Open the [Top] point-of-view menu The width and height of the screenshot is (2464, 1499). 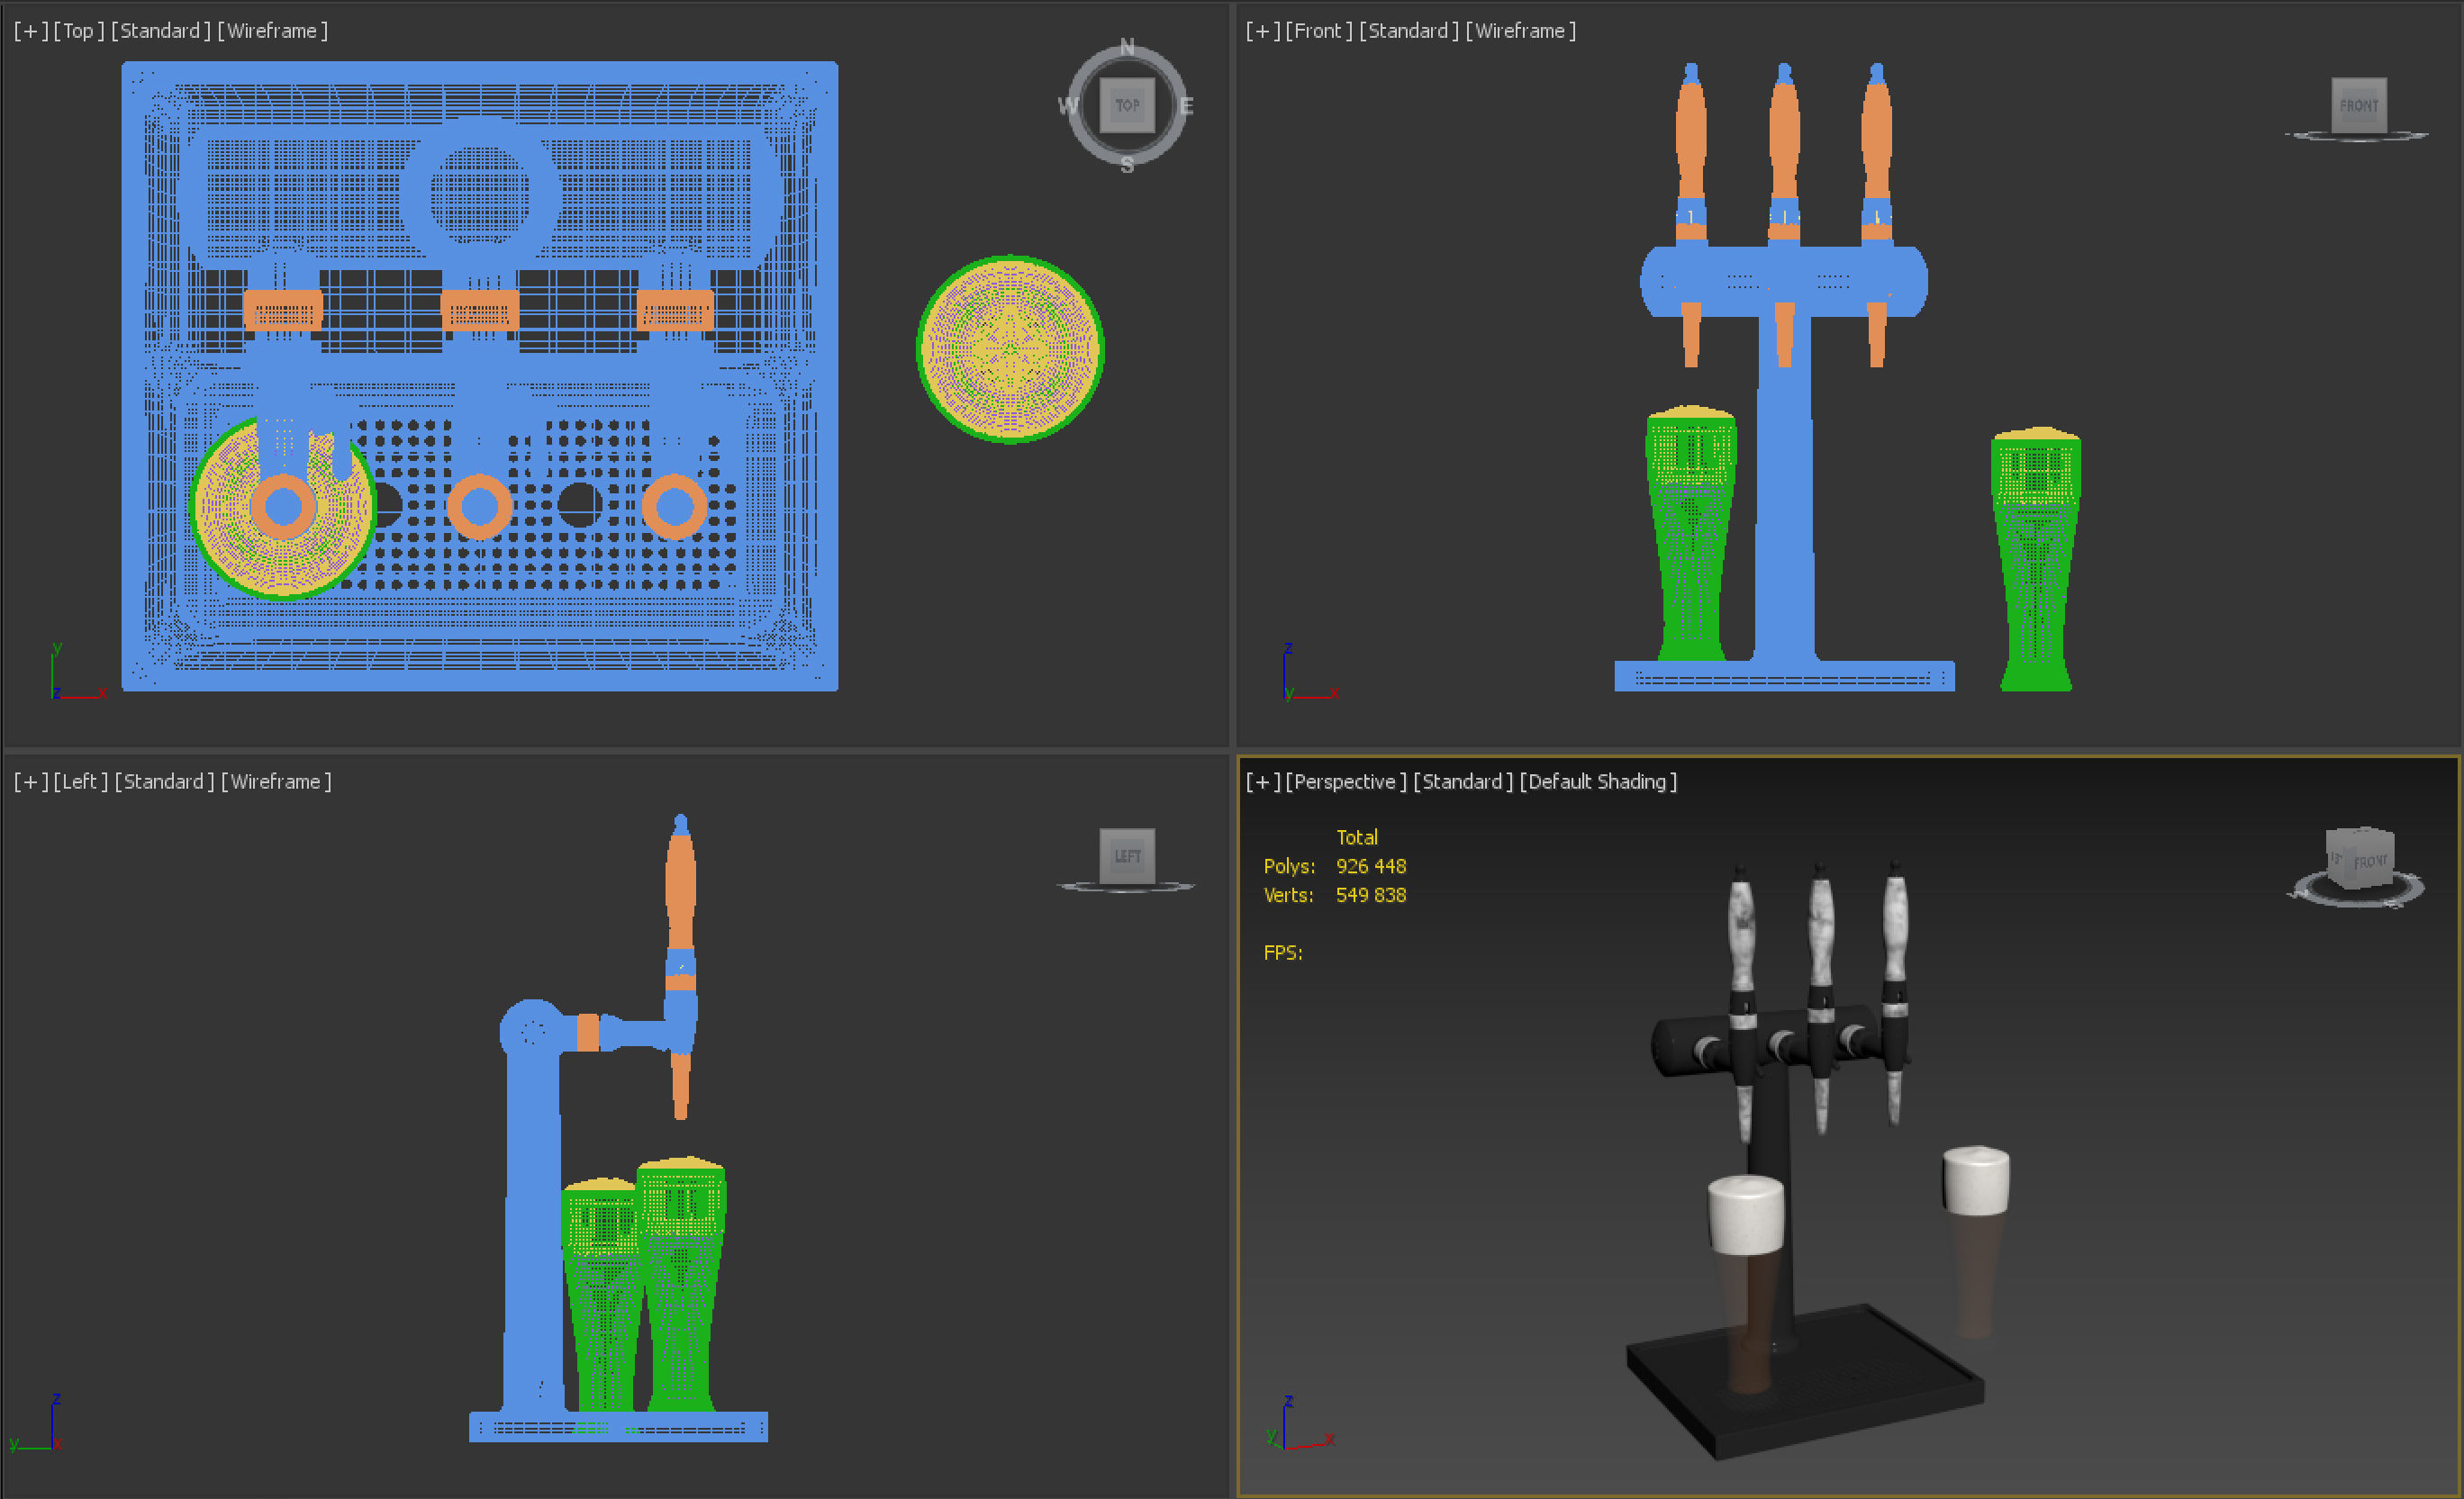point(79,31)
